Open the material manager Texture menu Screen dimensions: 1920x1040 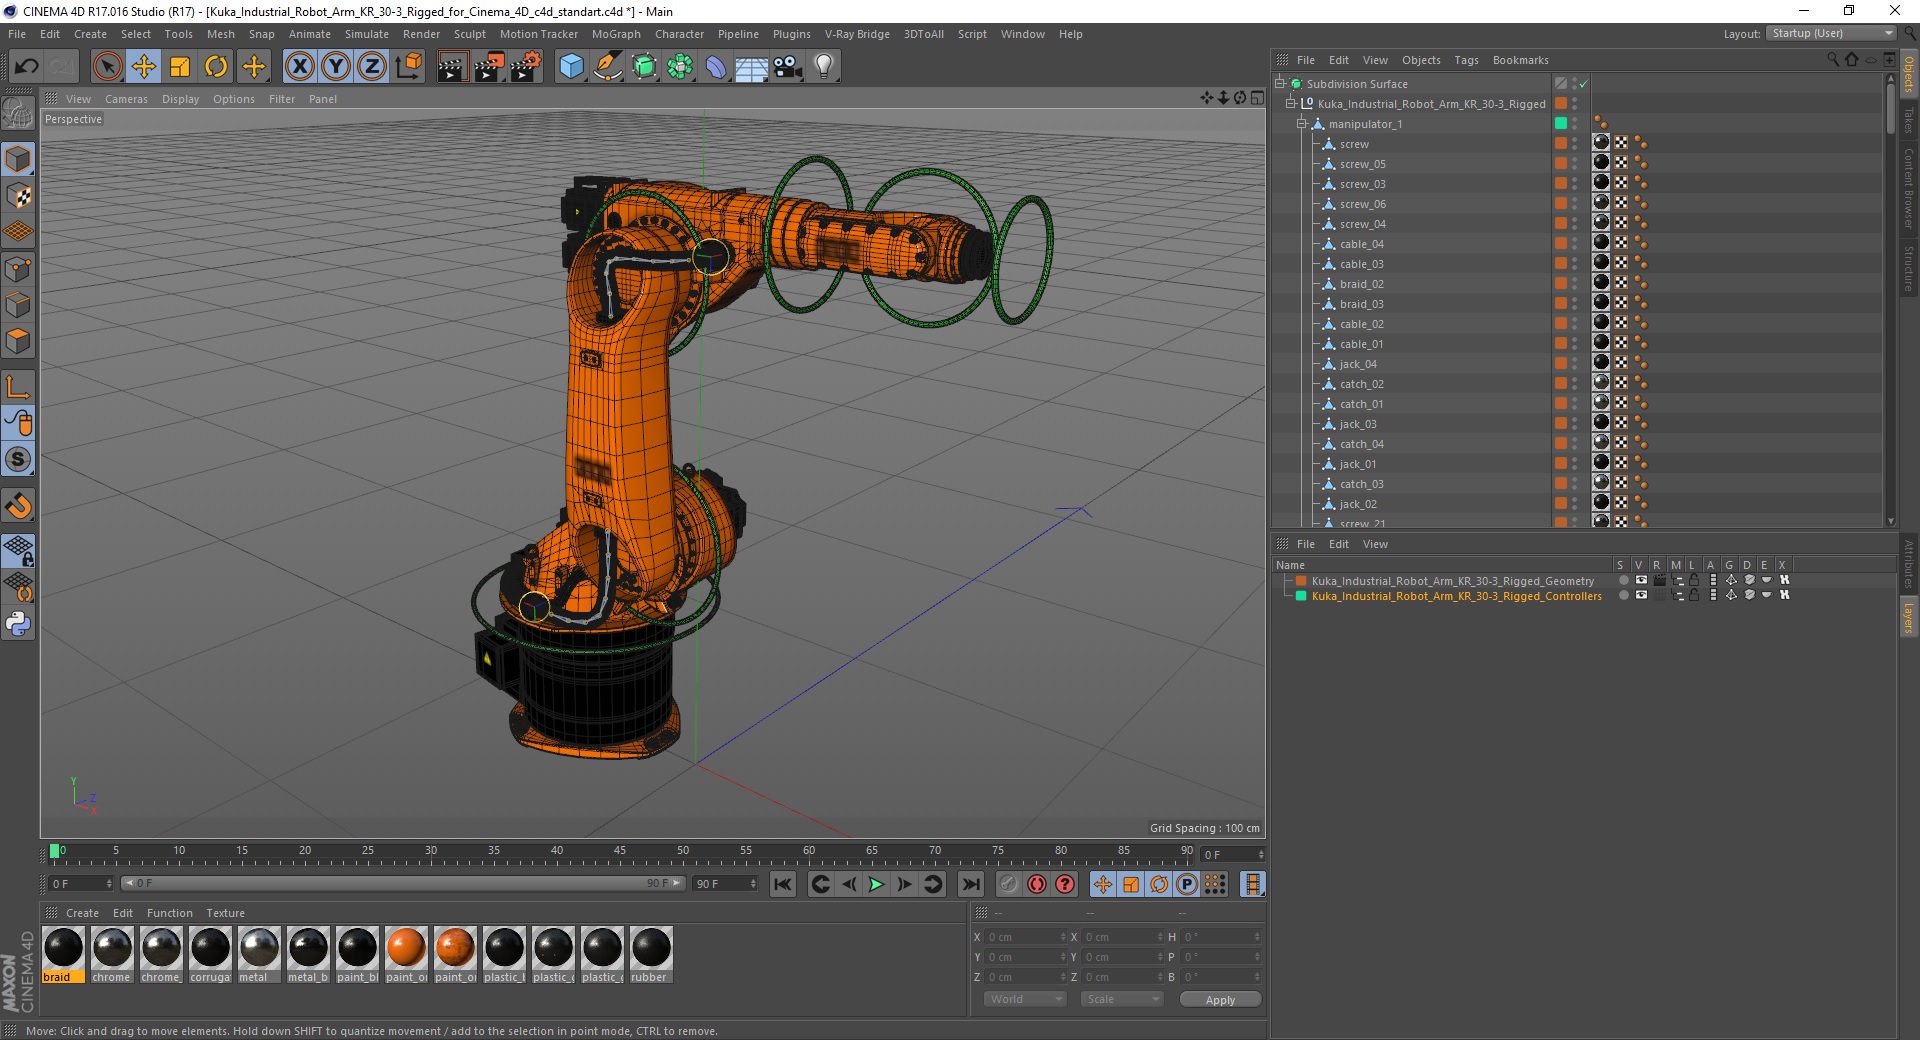click(225, 913)
